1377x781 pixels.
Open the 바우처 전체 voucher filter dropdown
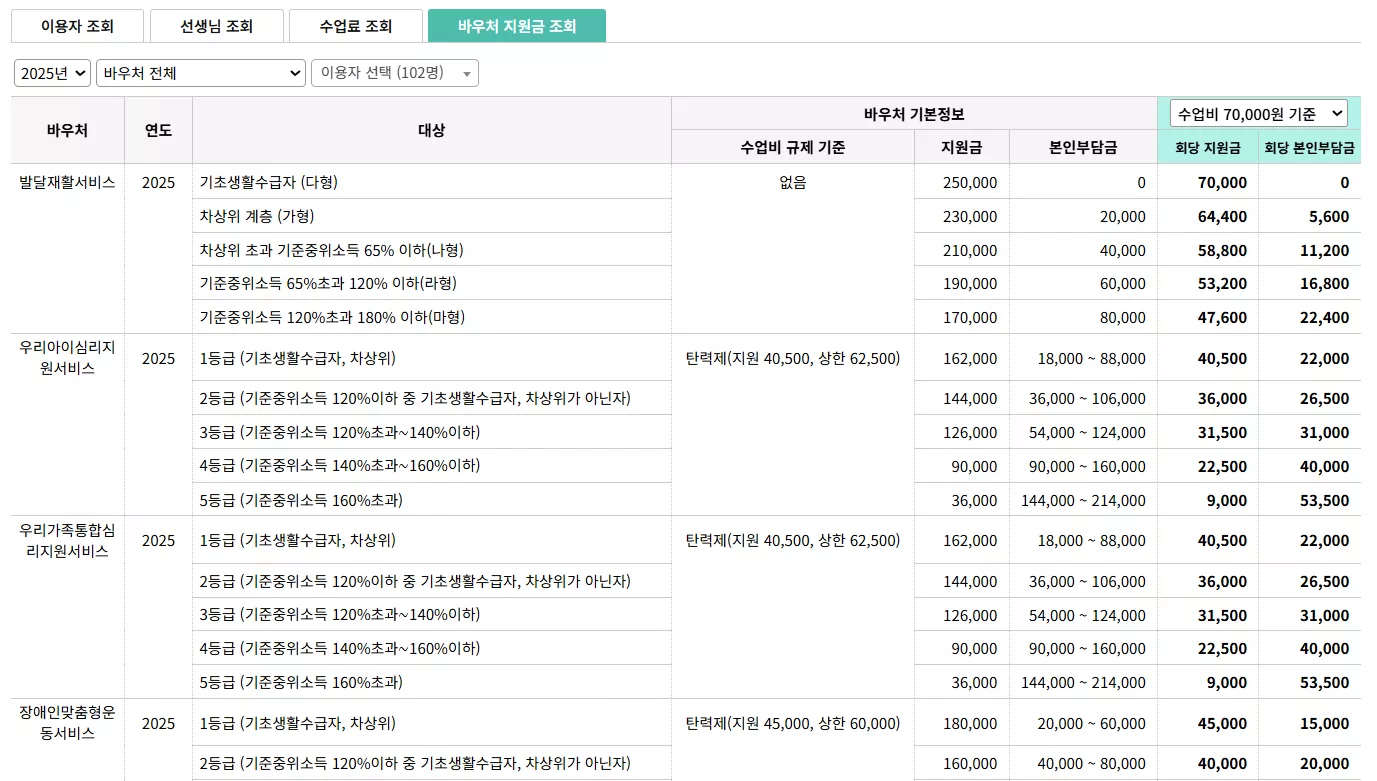200,72
